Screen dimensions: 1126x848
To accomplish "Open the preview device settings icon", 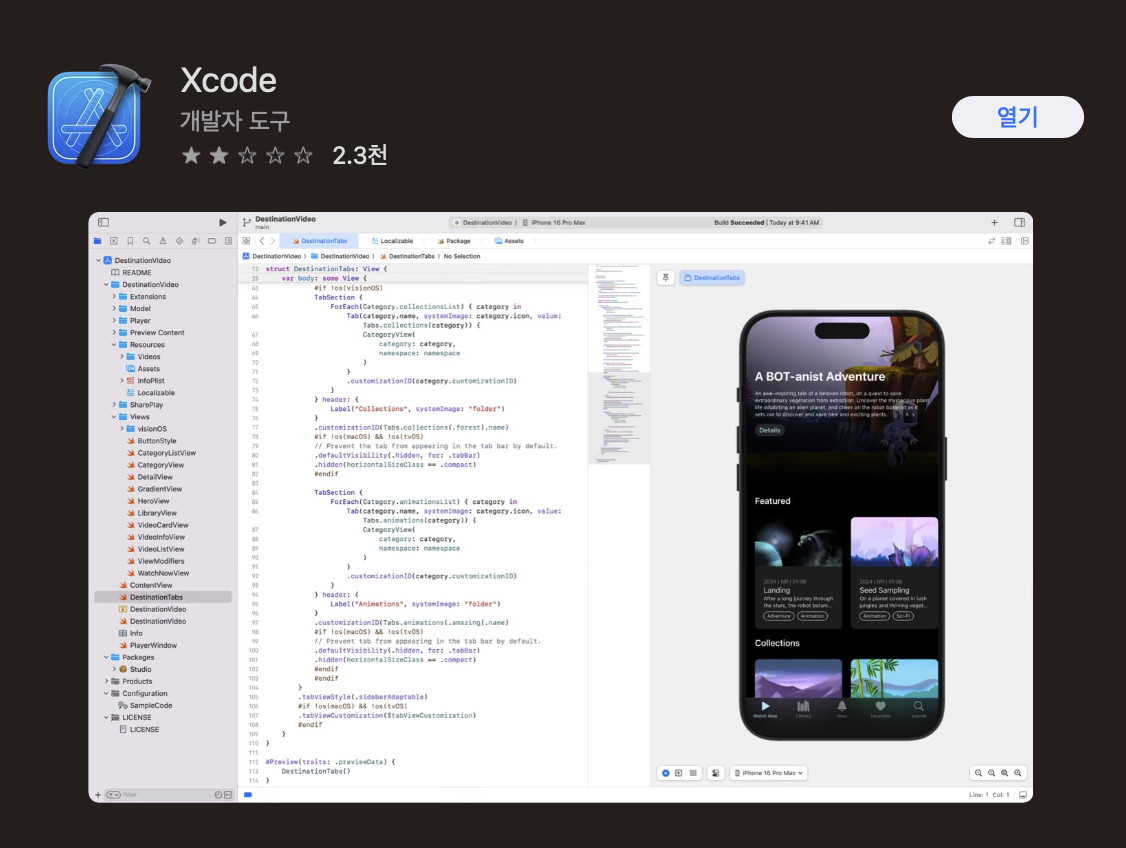I will (x=715, y=773).
